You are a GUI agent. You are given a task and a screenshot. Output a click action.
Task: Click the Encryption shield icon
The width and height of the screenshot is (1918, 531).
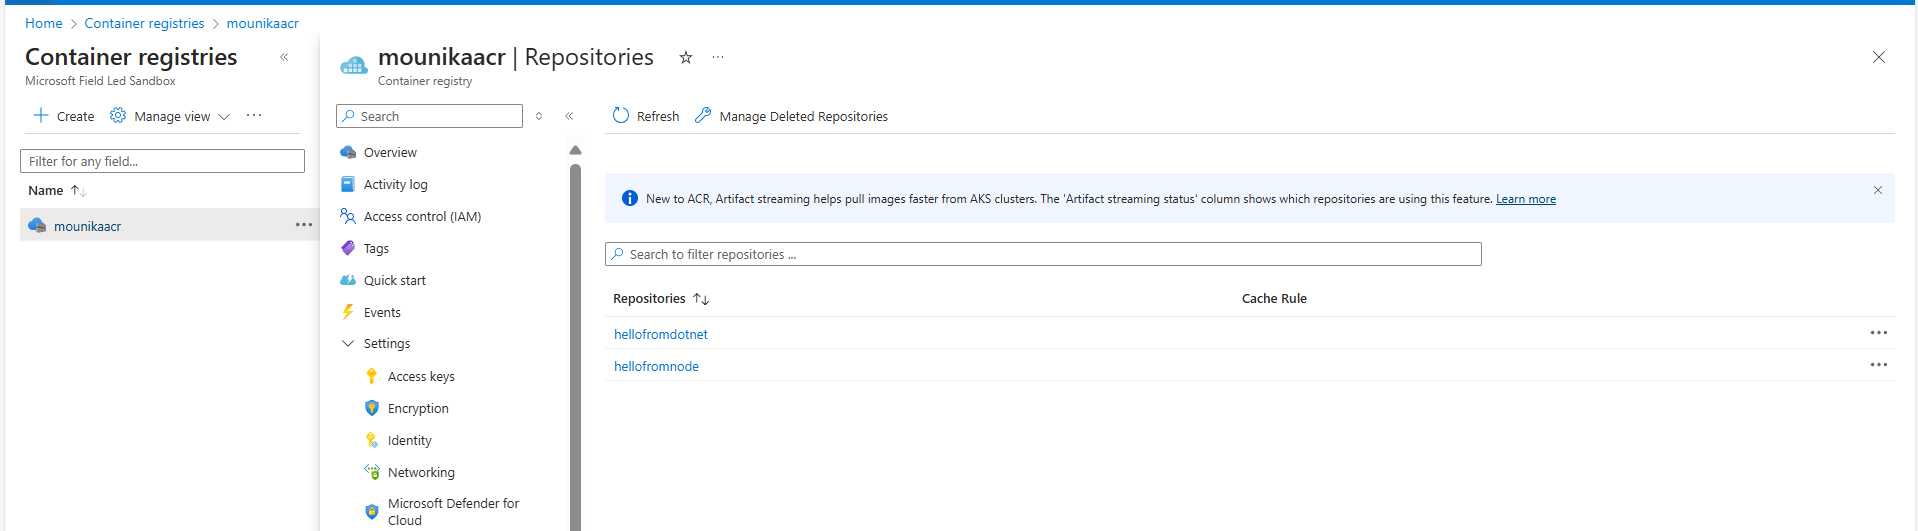372,408
